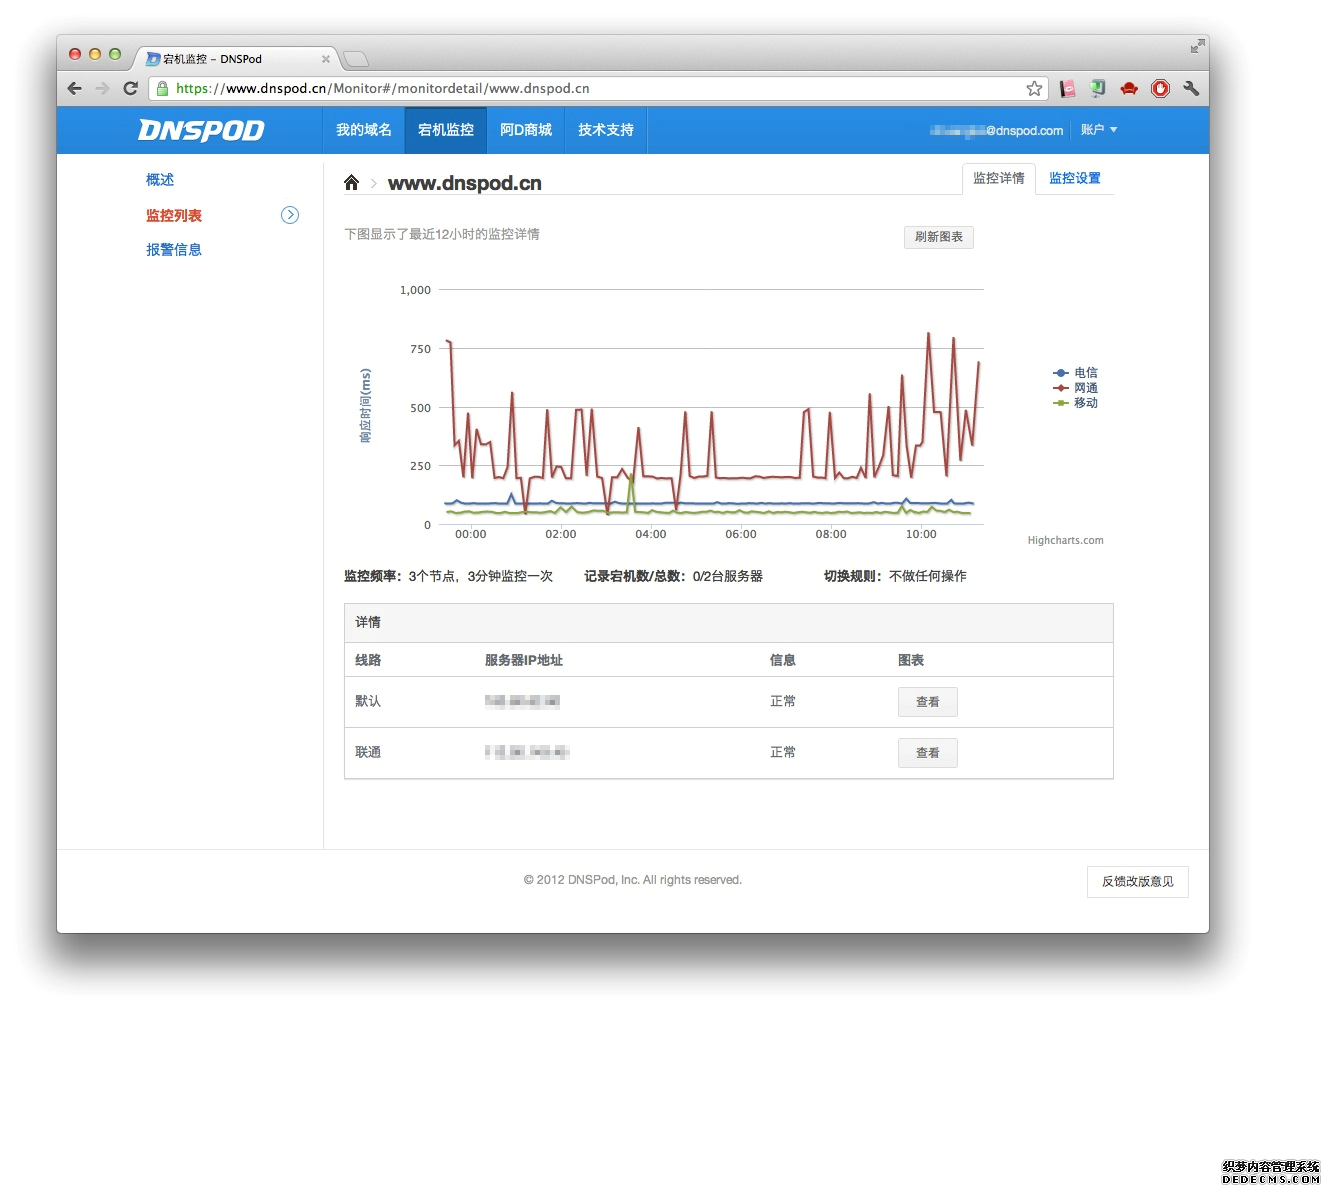
Task: Open the 概述 sidebar link
Action: 160,180
